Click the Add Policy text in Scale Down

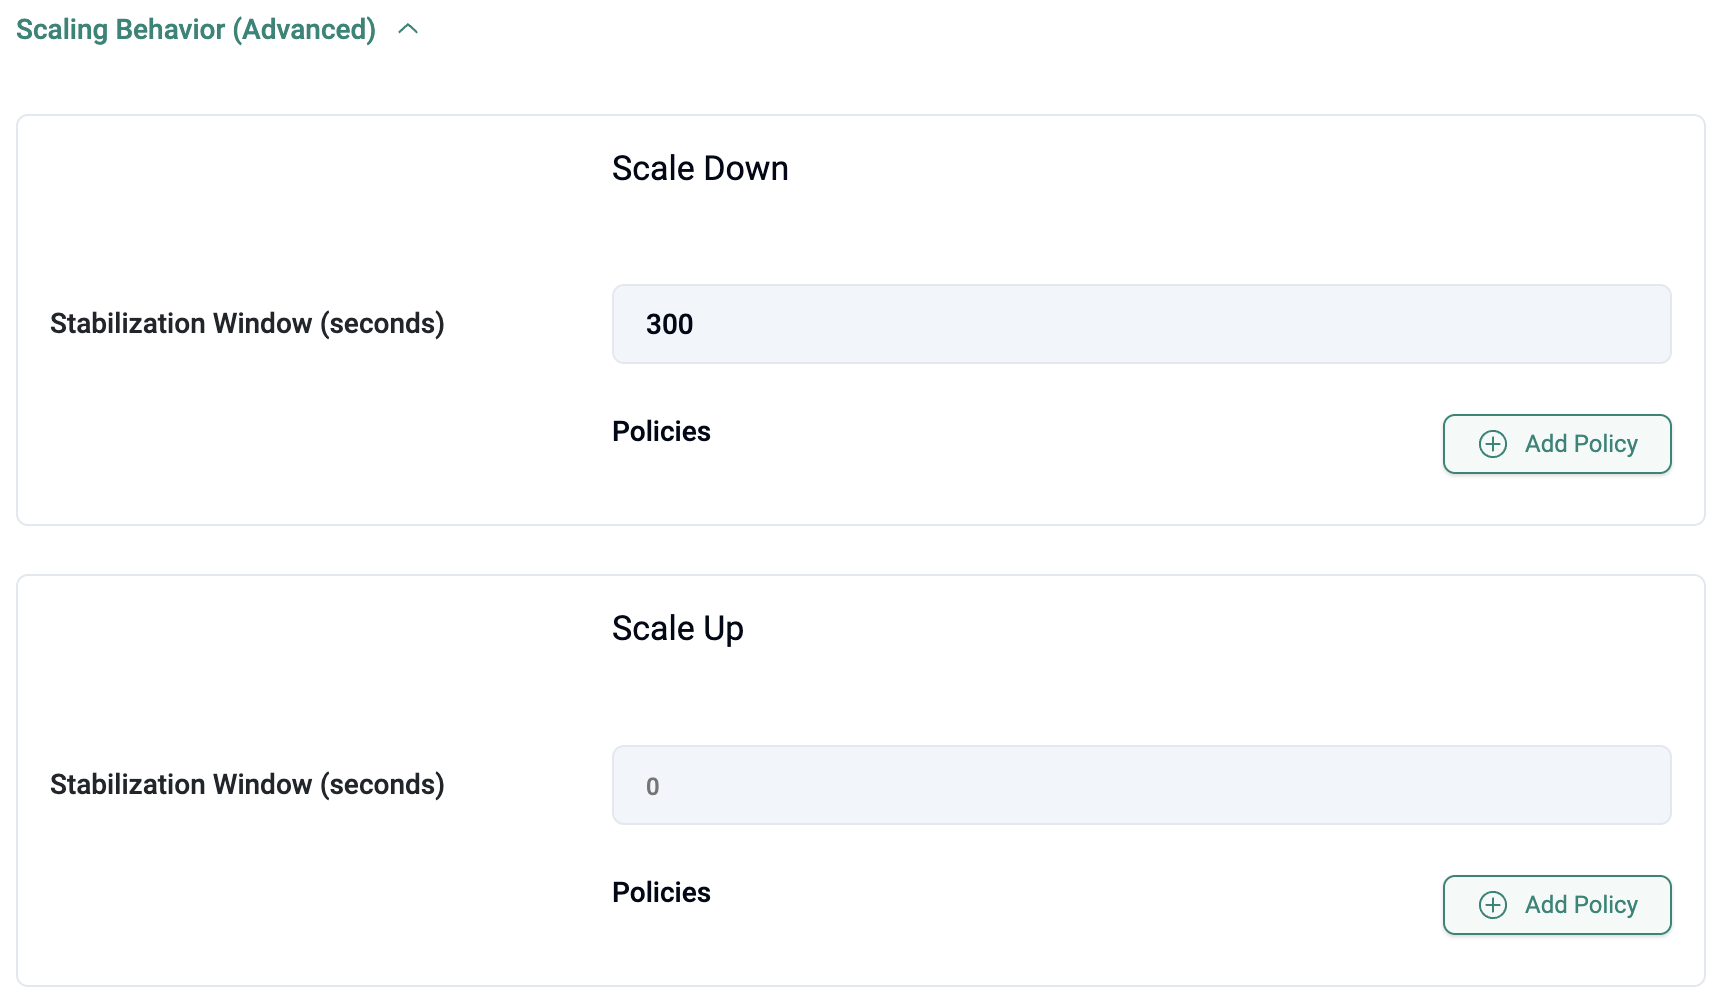(1580, 444)
